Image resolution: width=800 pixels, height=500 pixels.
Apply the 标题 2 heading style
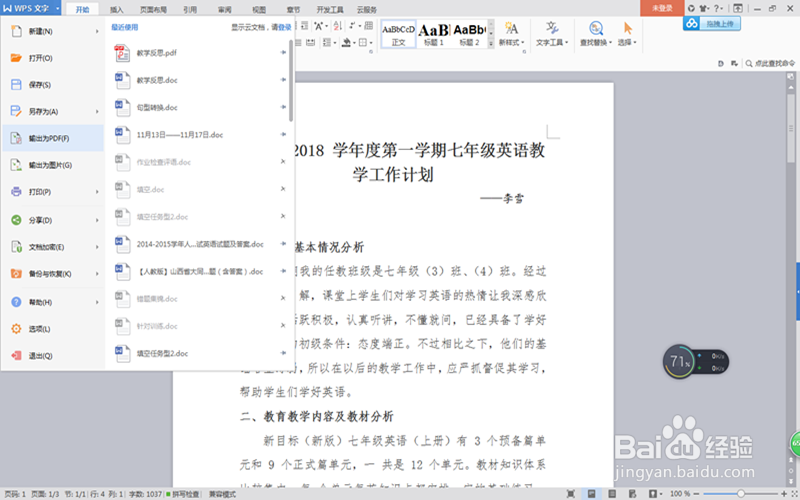tap(469, 34)
